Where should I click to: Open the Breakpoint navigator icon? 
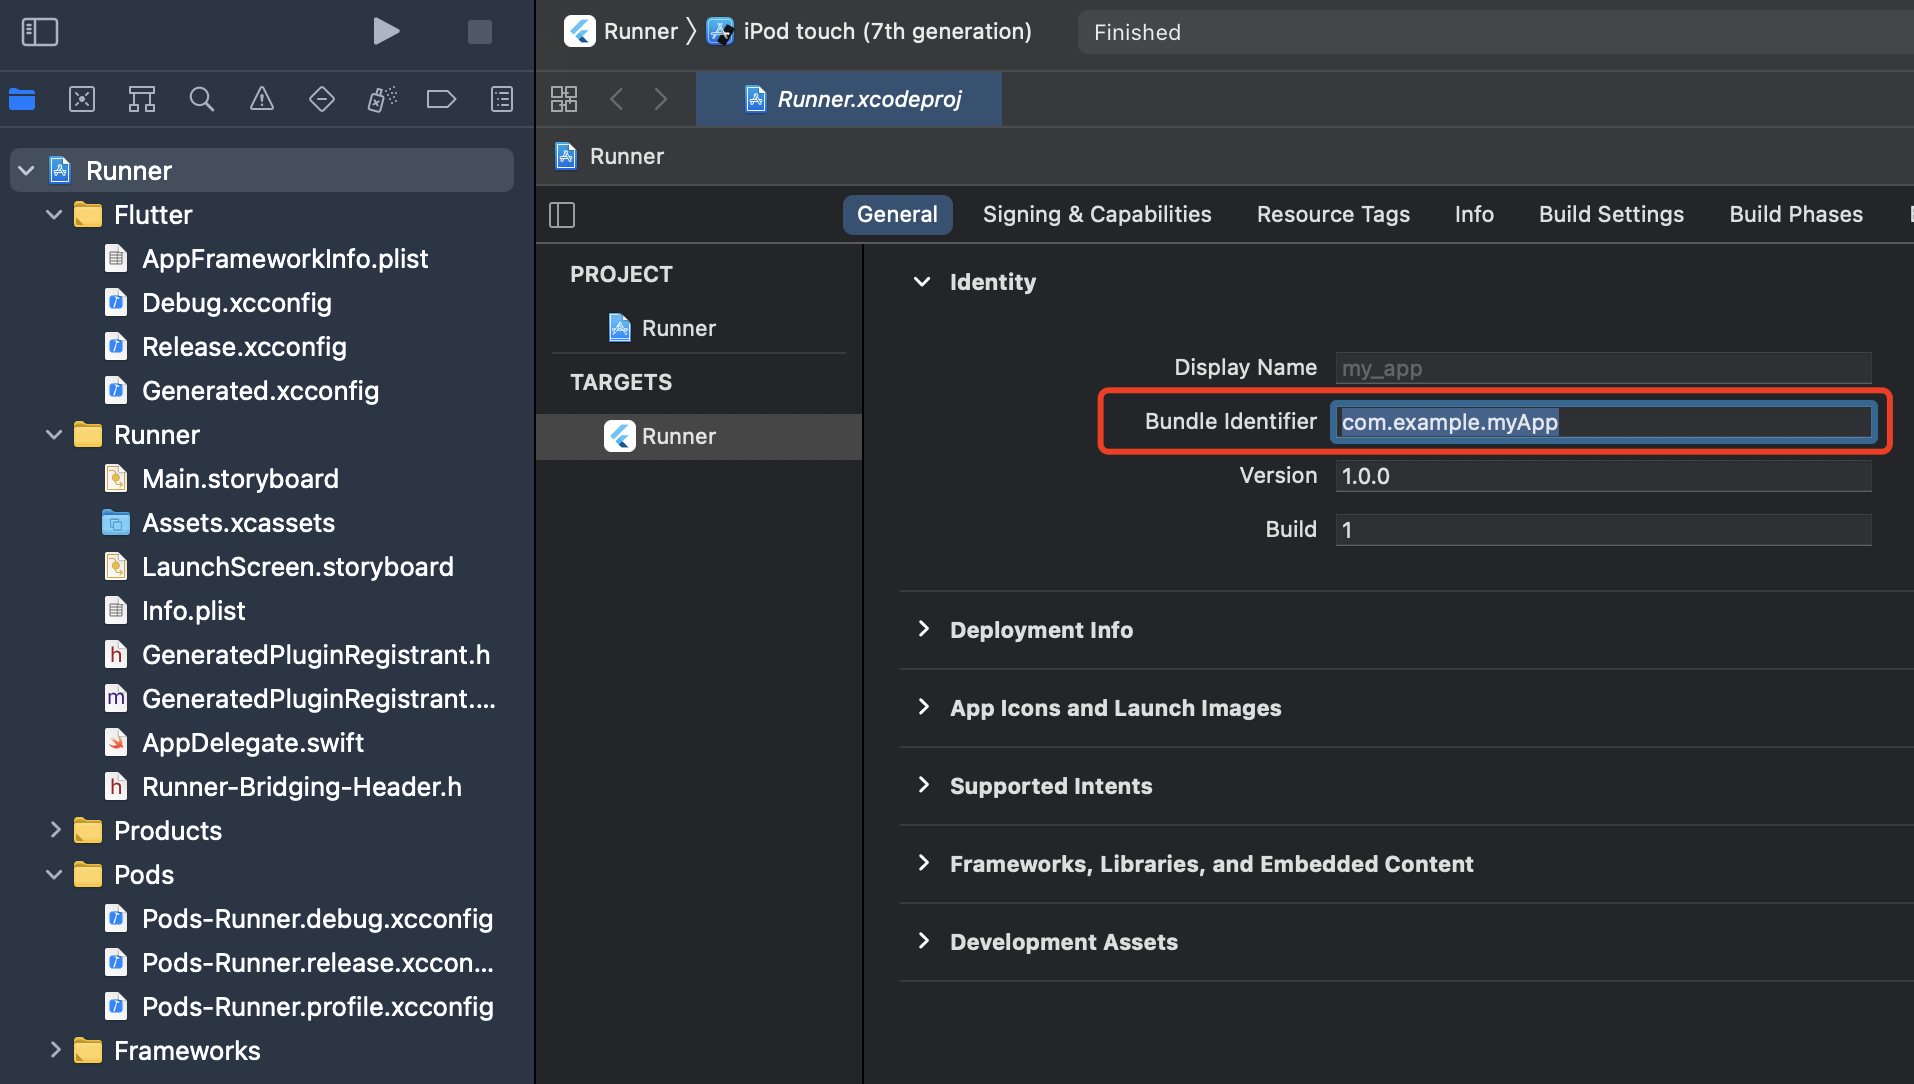tap(441, 99)
